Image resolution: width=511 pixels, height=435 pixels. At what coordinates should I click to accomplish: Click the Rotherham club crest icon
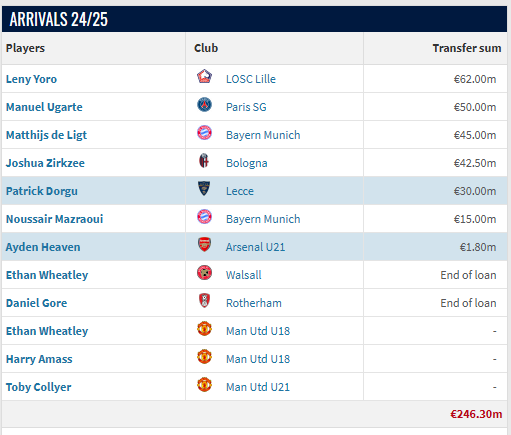(x=204, y=300)
